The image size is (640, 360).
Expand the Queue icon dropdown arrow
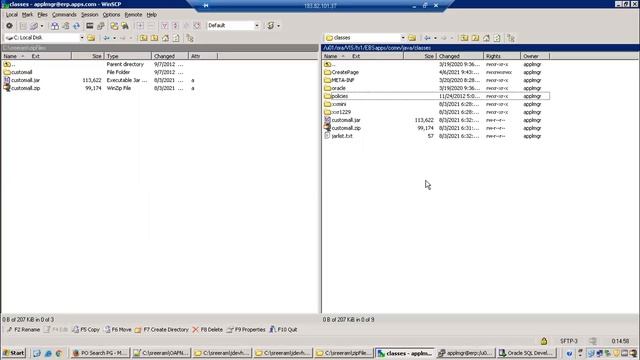click(x=42, y=26)
